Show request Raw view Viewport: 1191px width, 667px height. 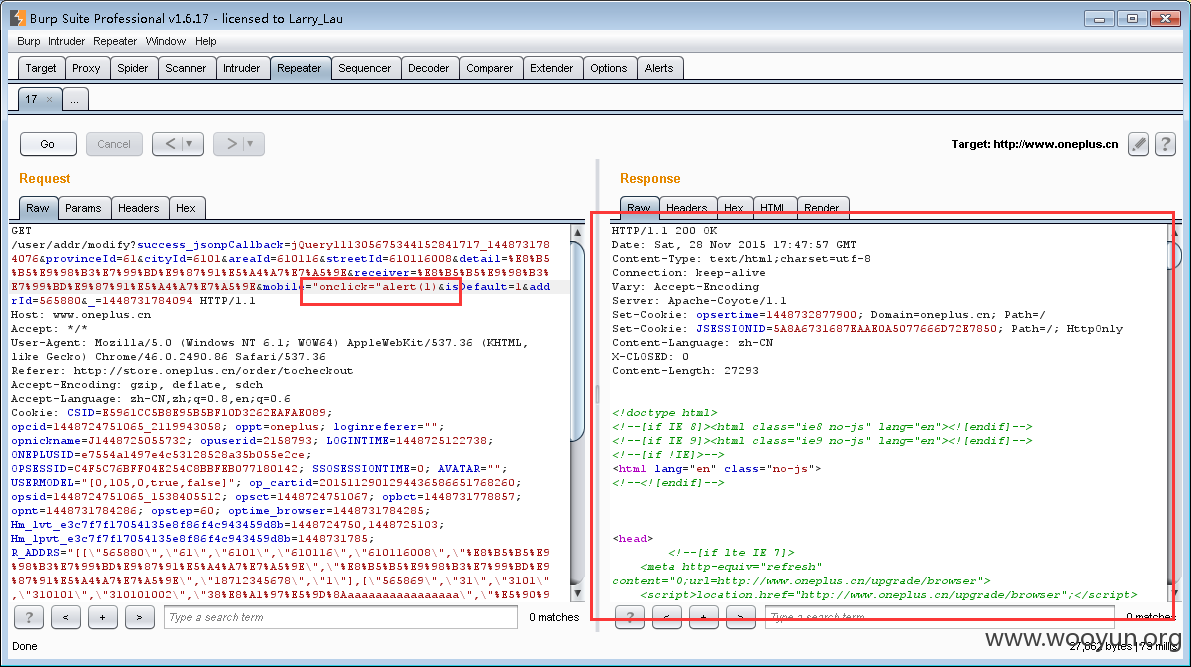point(37,207)
